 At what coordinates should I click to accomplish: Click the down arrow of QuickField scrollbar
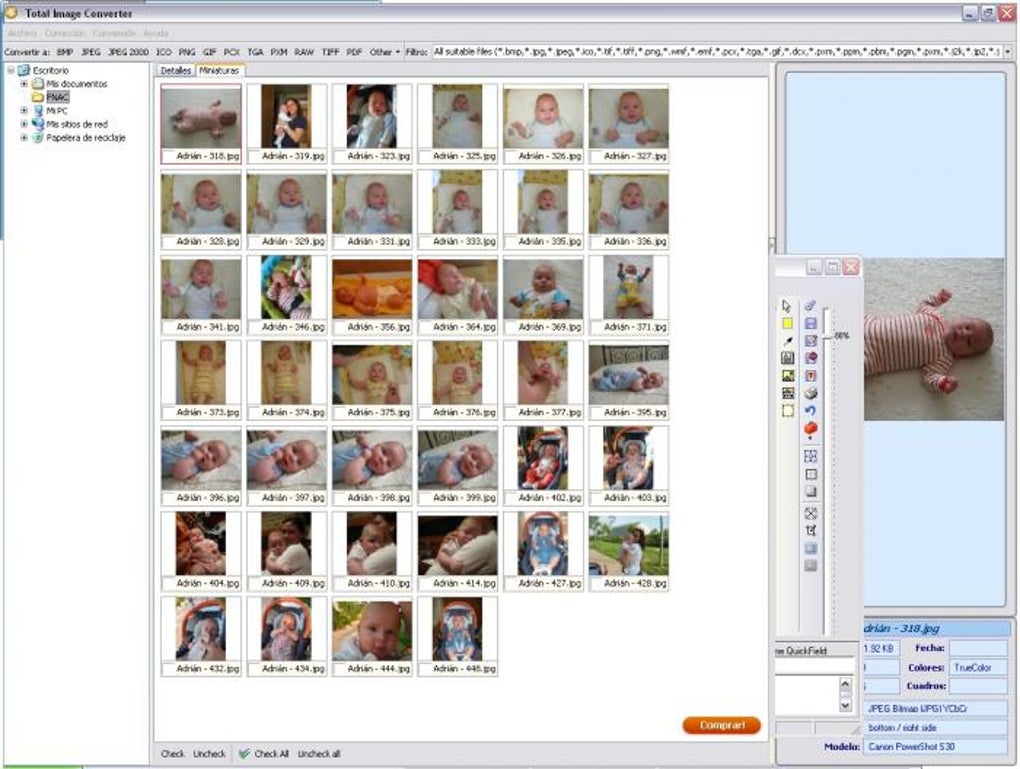pyautogui.click(x=845, y=705)
